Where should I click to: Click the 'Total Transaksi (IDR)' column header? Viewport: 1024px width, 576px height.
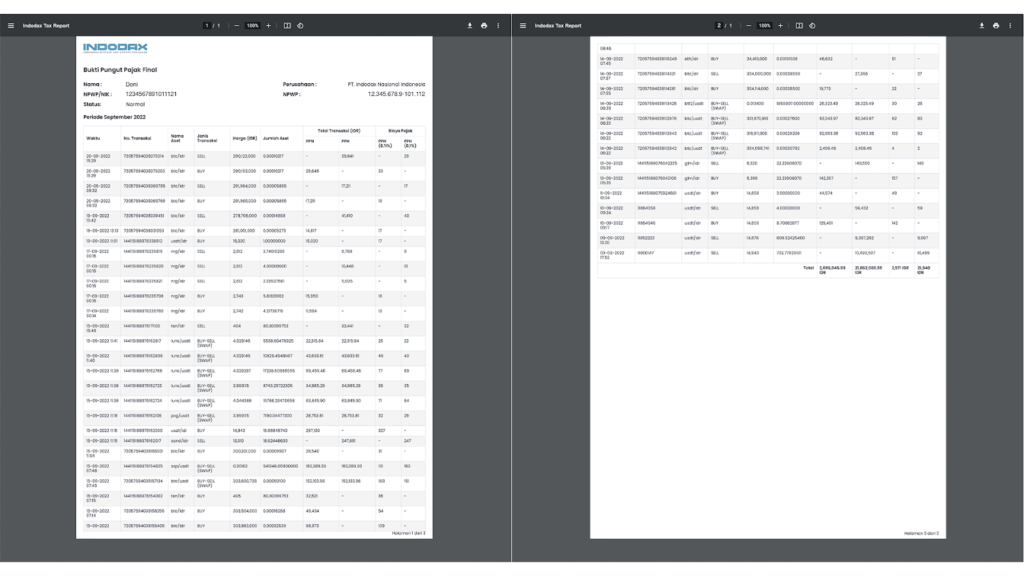coord(339,131)
